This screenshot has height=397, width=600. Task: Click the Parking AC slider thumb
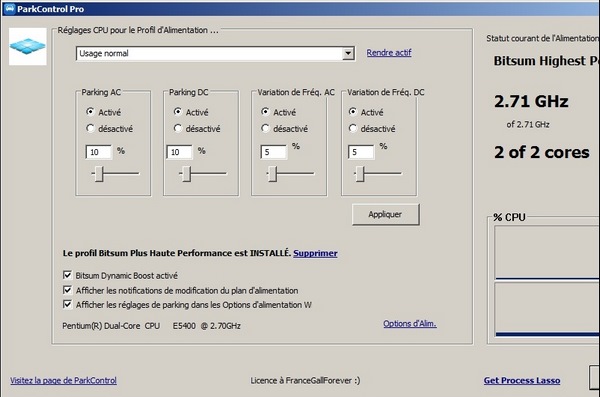[99, 174]
